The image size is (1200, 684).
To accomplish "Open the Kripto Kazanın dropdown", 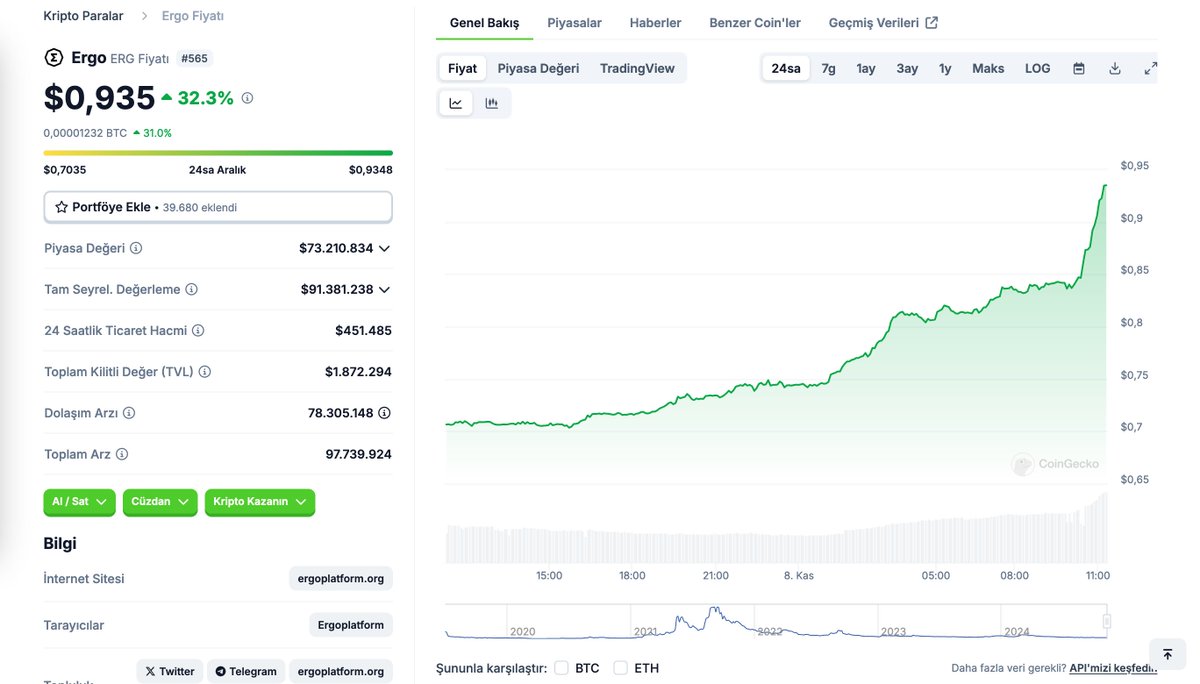I will click(260, 502).
